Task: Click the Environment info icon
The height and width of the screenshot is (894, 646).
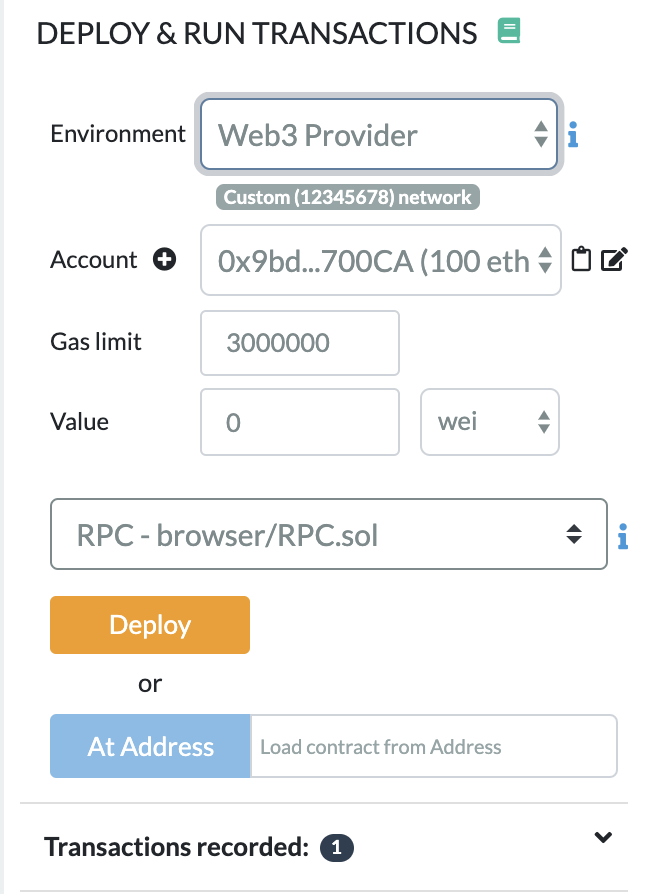Action: click(x=573, y=135)
